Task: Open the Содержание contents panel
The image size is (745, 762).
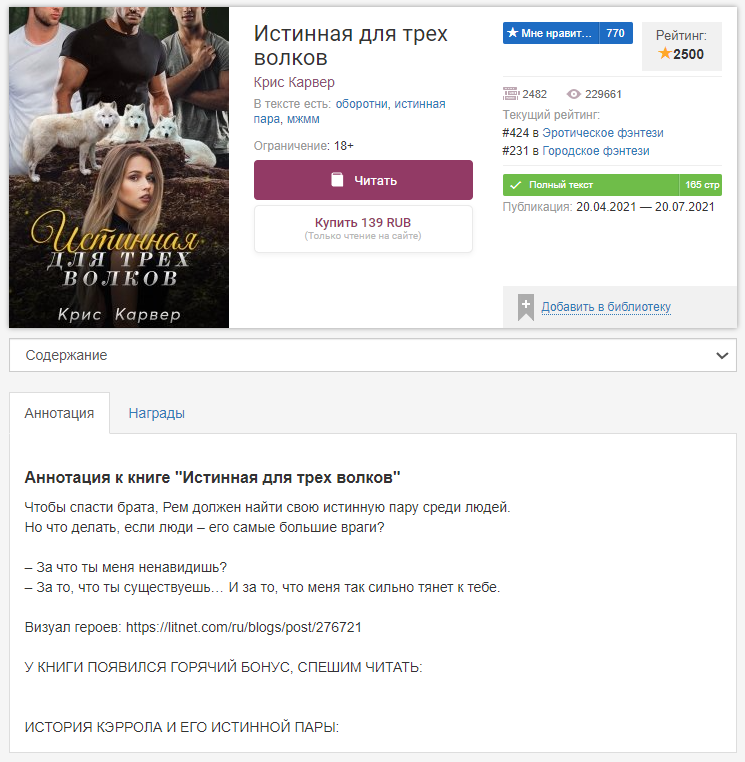Action: click(x=373, y=355)
